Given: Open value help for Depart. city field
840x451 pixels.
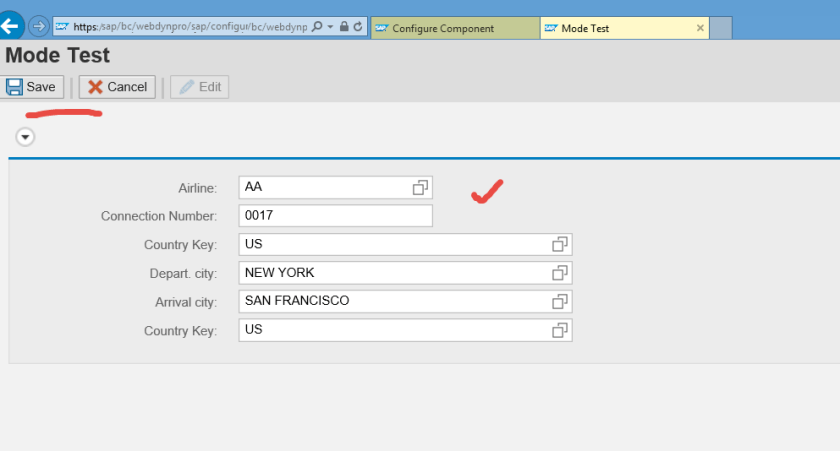Looking at the screenshot, I should coord(560,272).
